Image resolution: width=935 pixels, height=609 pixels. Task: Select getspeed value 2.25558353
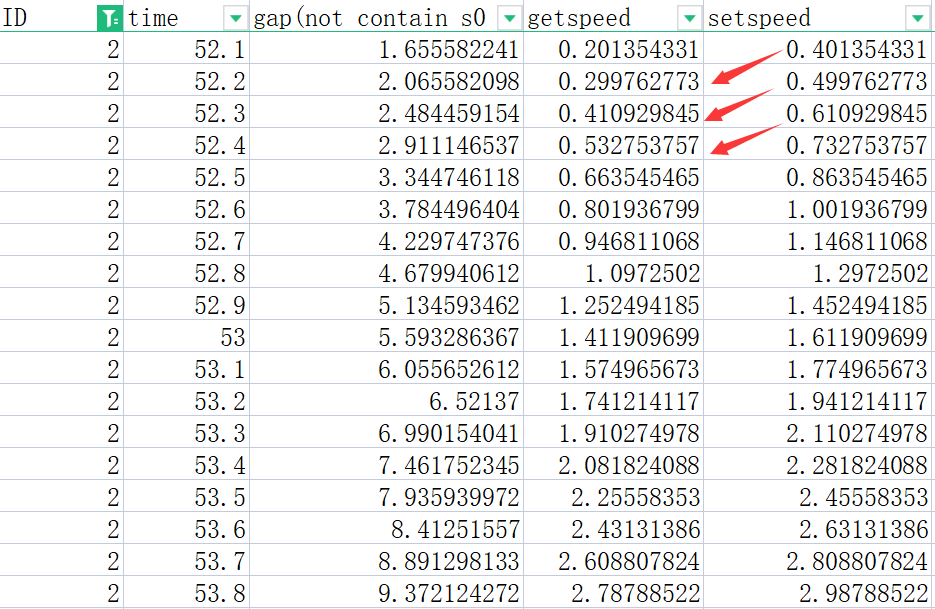[614, 497]
